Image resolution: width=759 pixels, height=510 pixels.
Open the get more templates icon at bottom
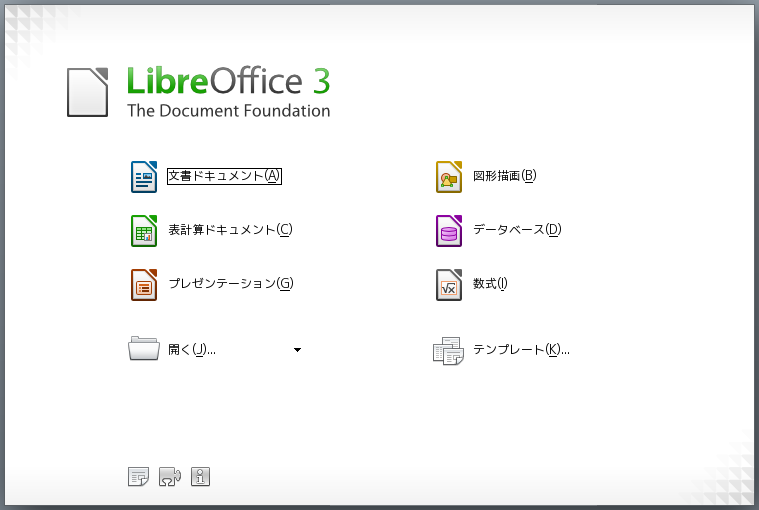138,477
